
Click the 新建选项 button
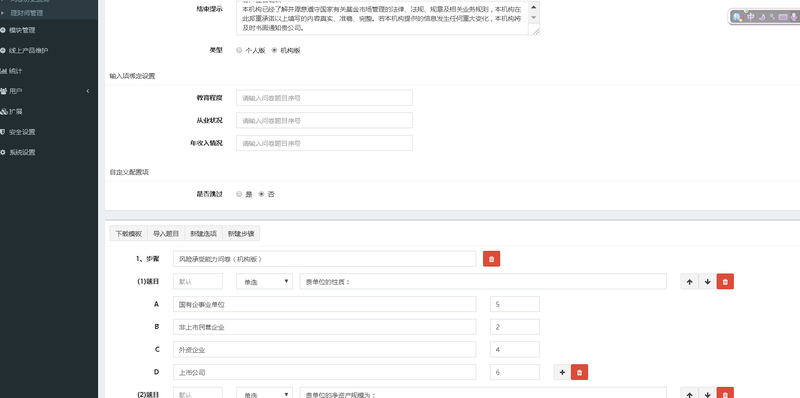pos(204,234)
